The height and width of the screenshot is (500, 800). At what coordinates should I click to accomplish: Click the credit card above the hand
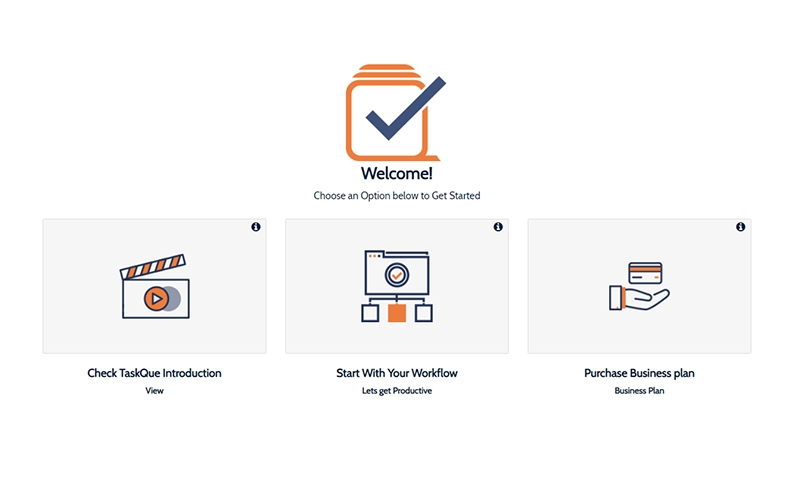click(645, 273)
